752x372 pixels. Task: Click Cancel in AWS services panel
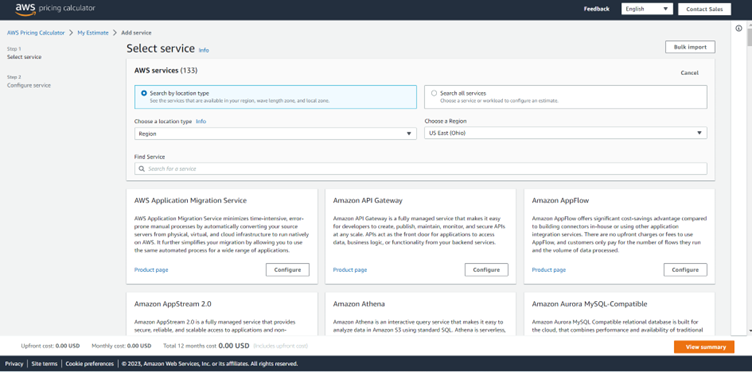point(690,73)
